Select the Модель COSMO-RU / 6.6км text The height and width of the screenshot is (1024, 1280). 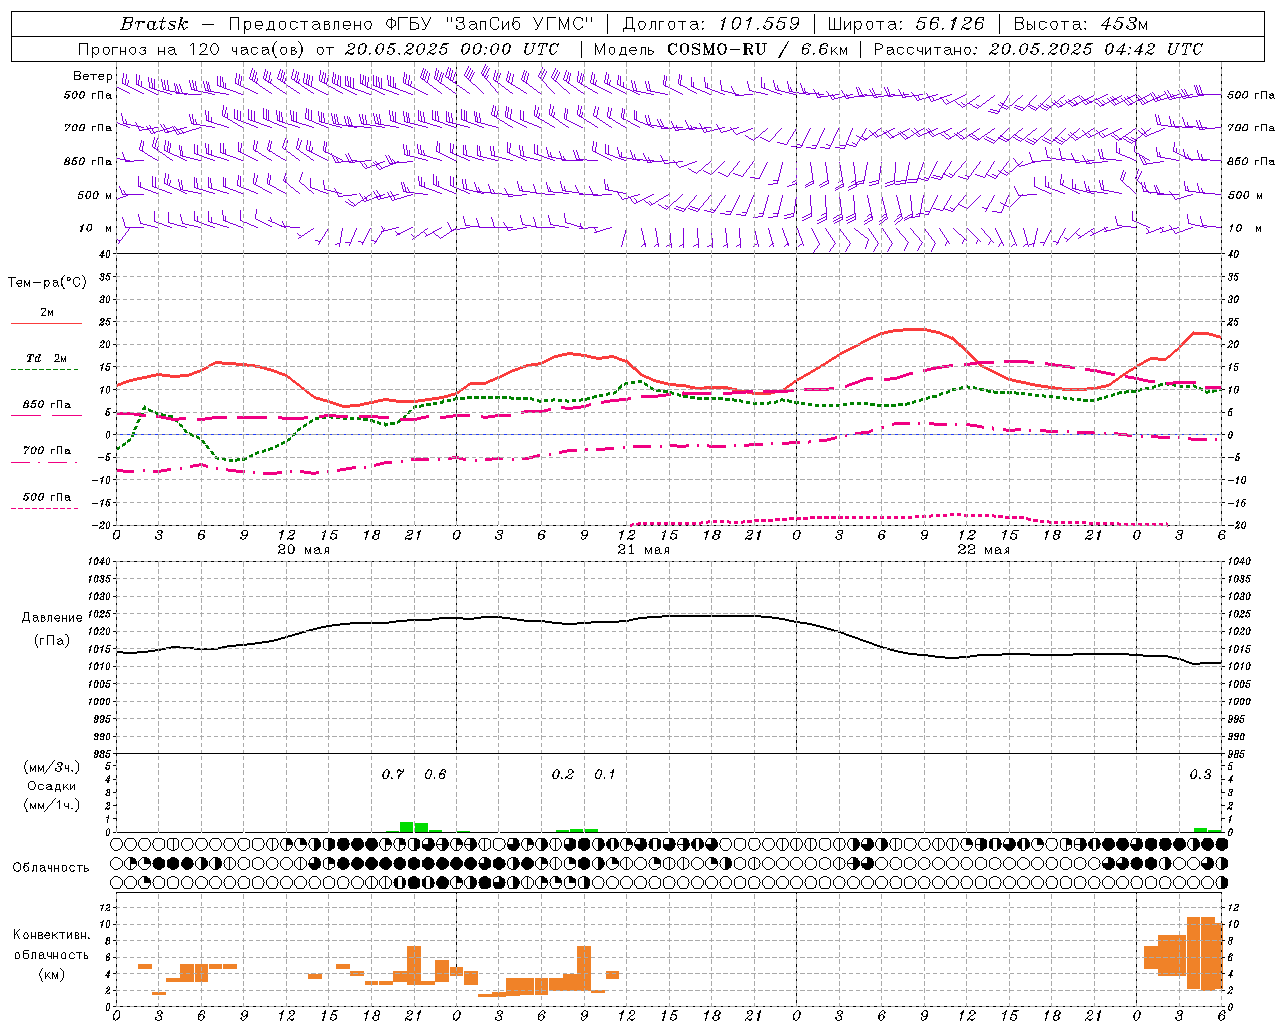coord(721,49)
